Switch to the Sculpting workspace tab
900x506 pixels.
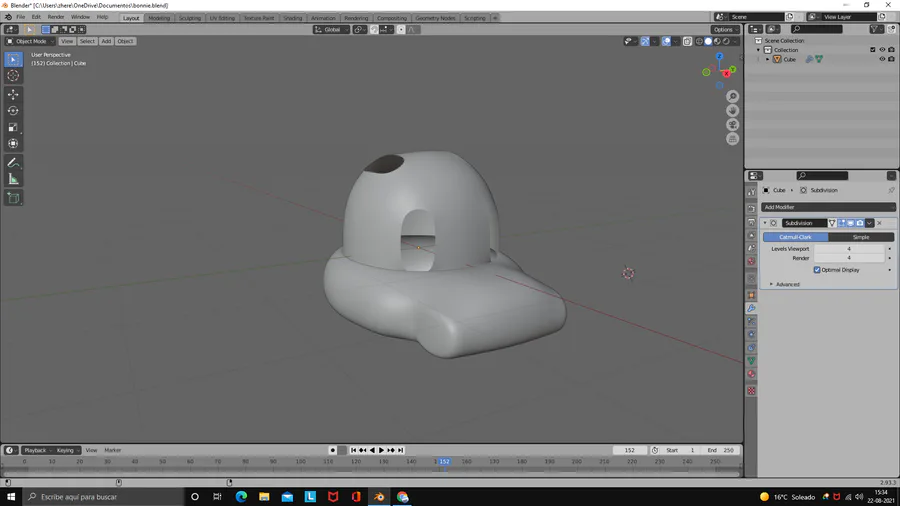point(189,18)
